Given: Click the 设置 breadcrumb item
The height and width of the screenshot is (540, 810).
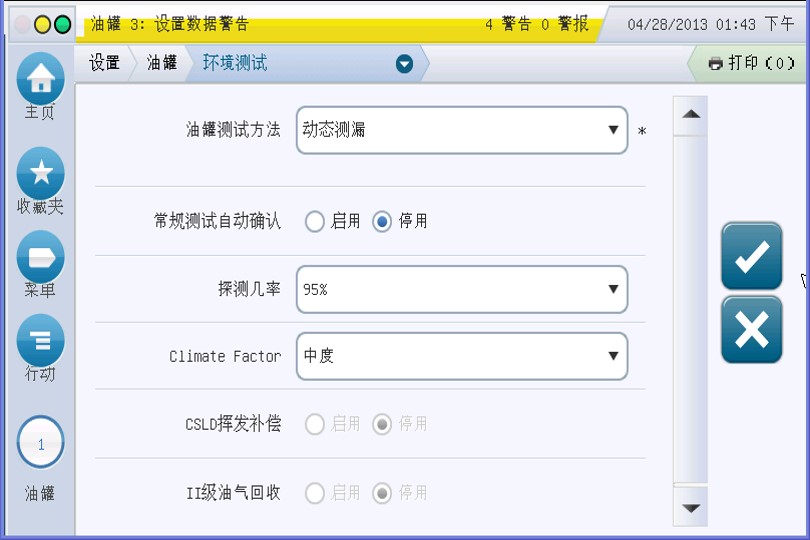Looking at the screenshot, I should (104, 63).
